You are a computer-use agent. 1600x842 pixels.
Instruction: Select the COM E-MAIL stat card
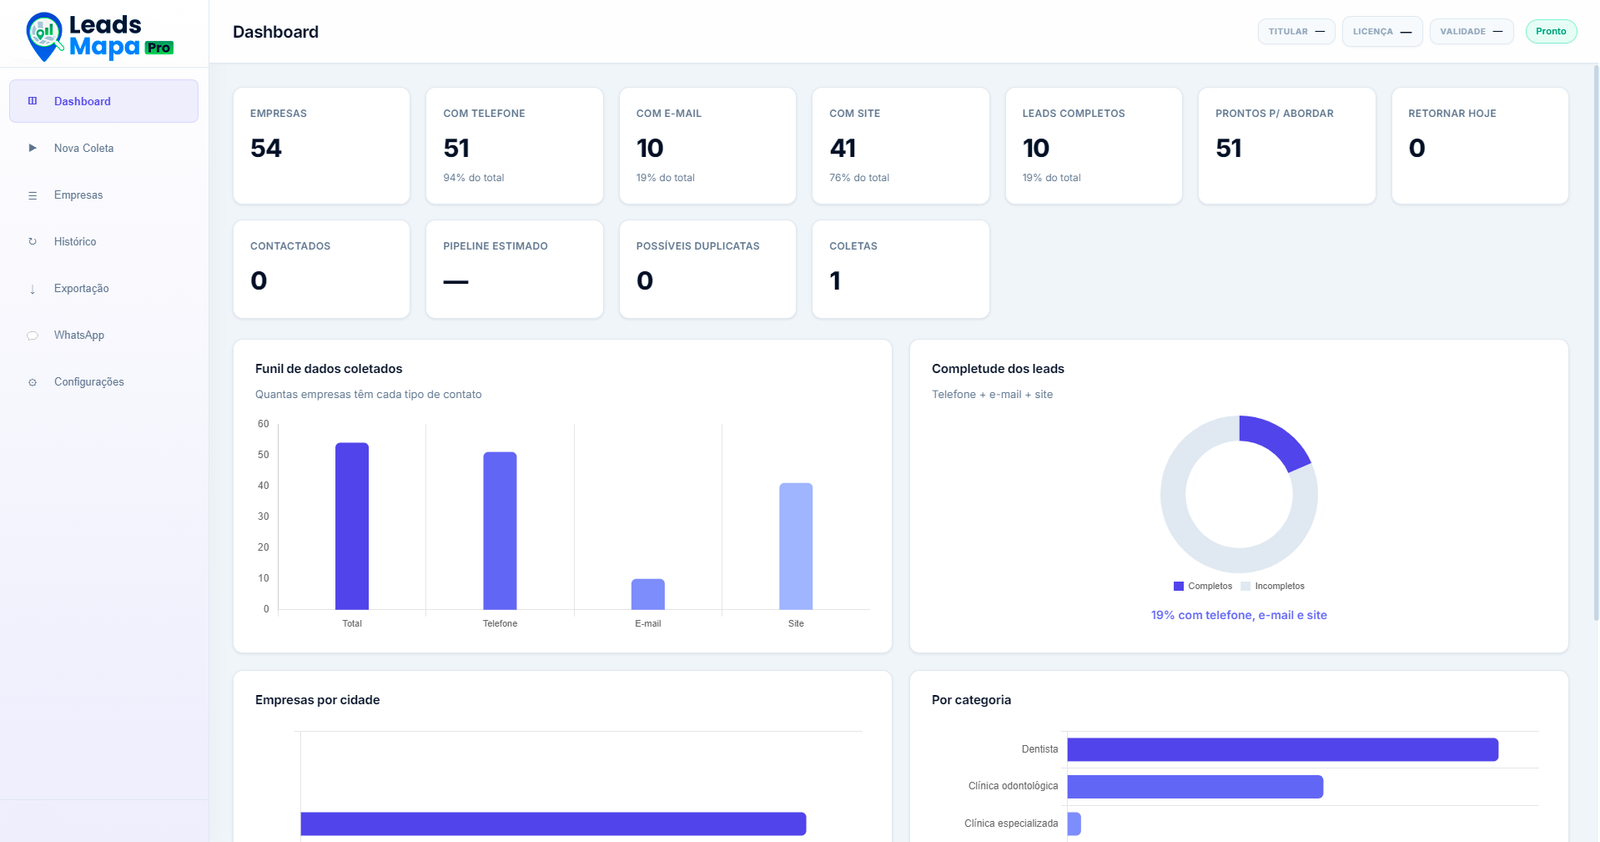click(x=707, y=146)
